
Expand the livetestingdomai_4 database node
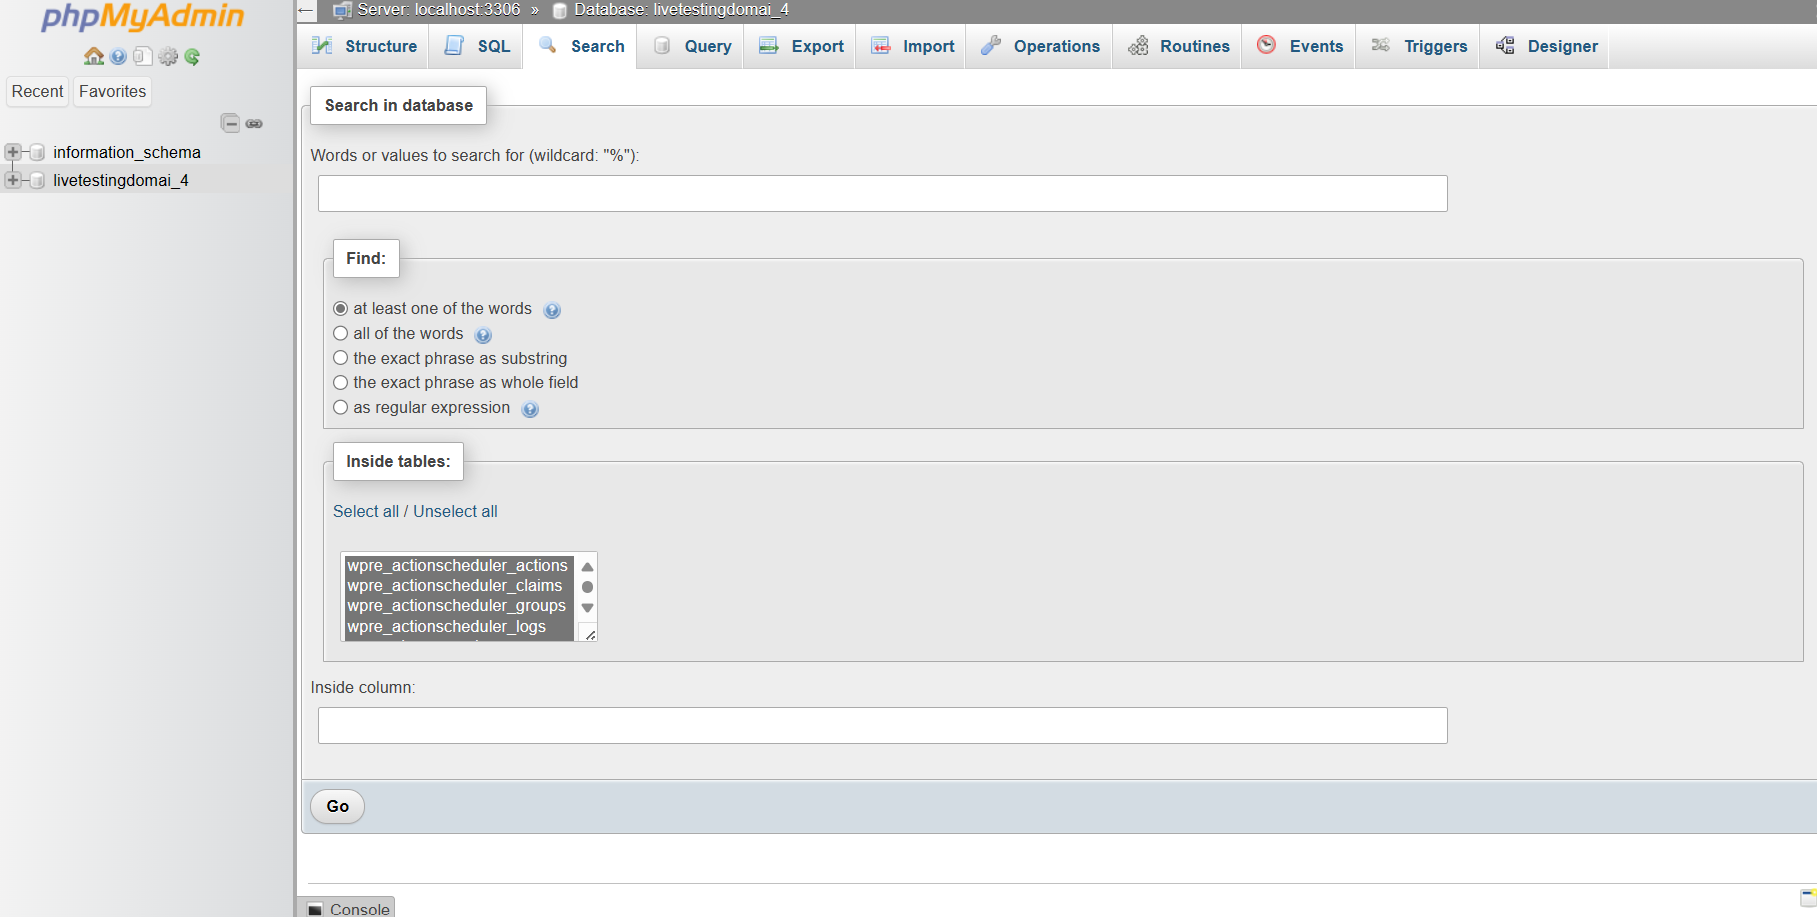point(13,180)
